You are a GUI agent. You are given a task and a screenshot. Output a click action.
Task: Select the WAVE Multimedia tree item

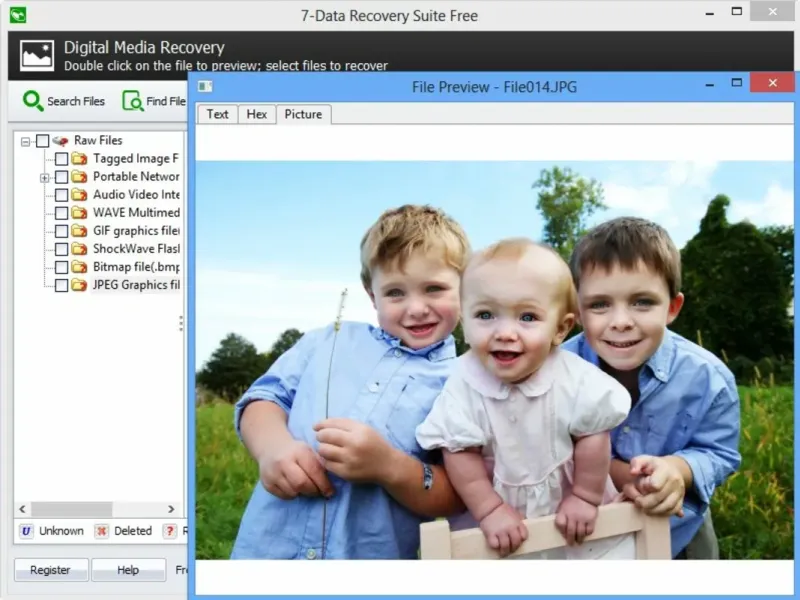(136, 213)
